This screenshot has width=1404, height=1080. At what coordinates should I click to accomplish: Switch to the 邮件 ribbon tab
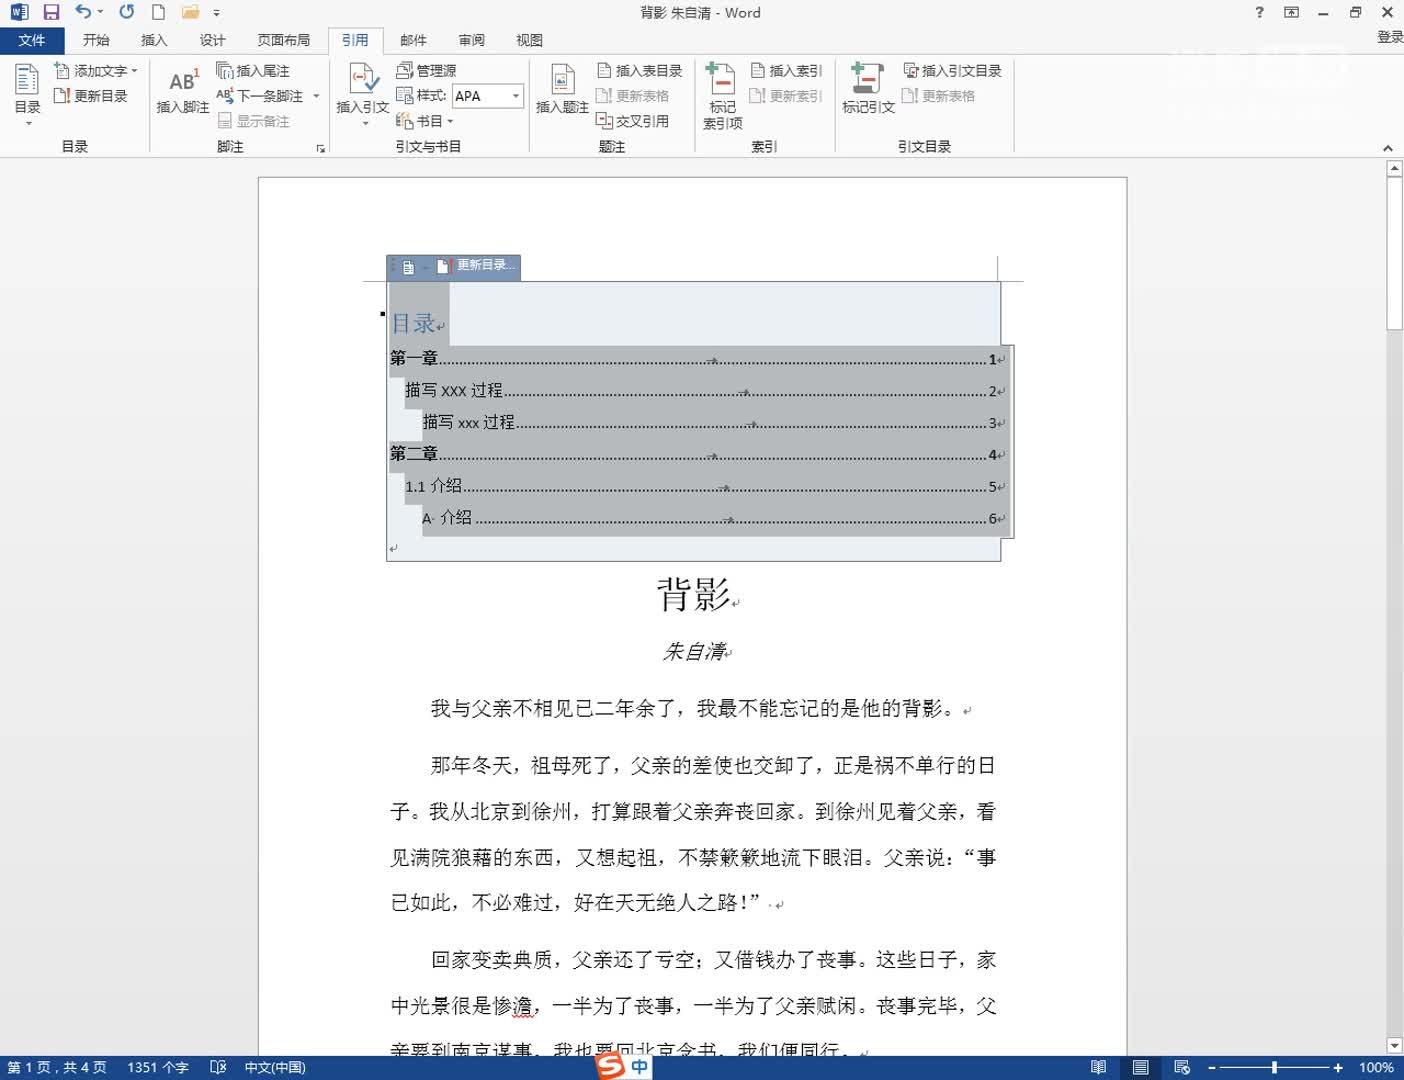tap(413, 40)
